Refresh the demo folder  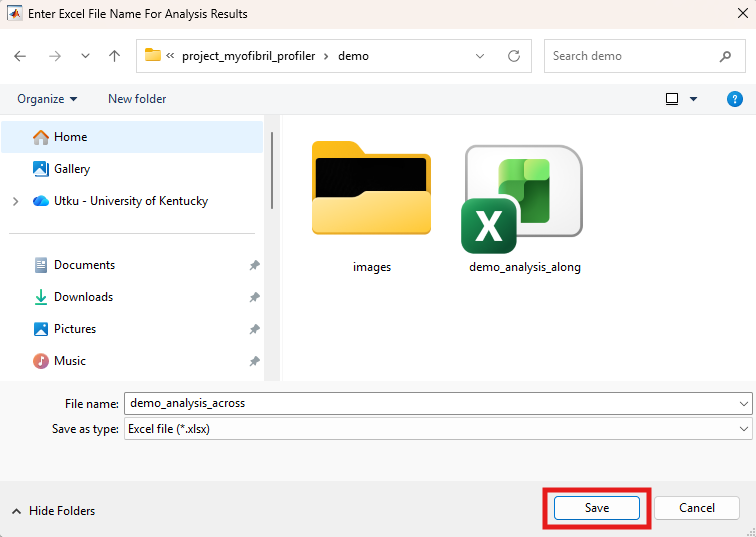pyautogui.click(x=514, y=56)
